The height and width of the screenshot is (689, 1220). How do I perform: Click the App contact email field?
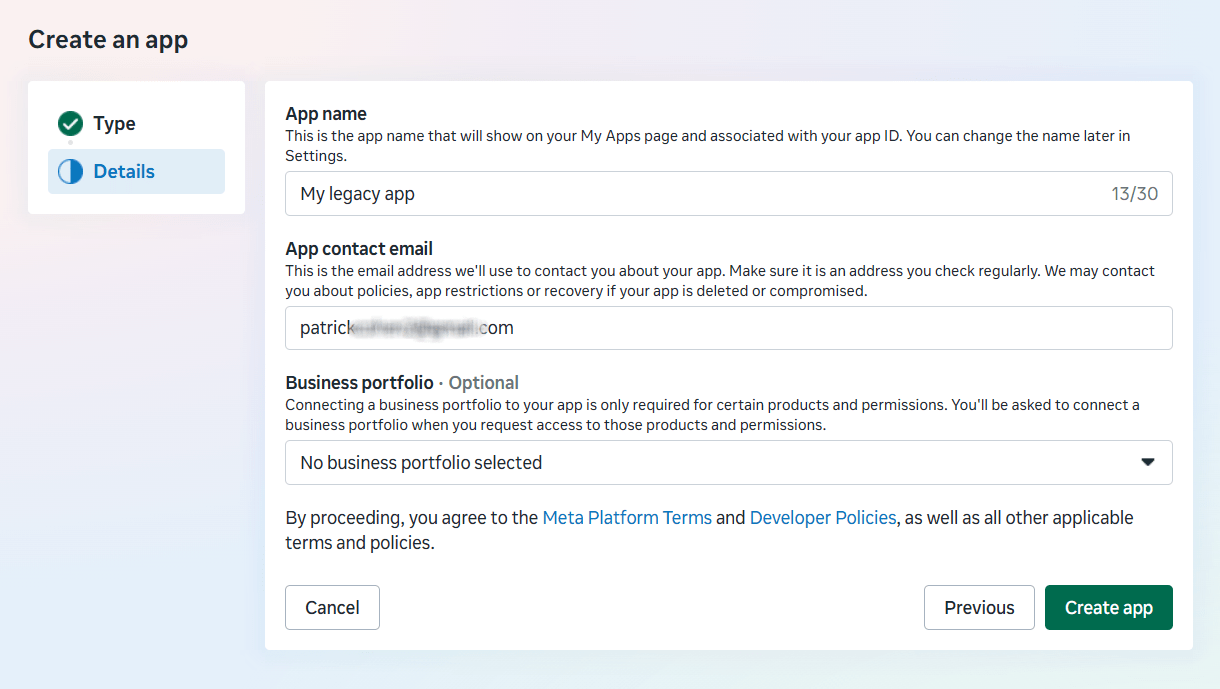click(x=728, y=328)
